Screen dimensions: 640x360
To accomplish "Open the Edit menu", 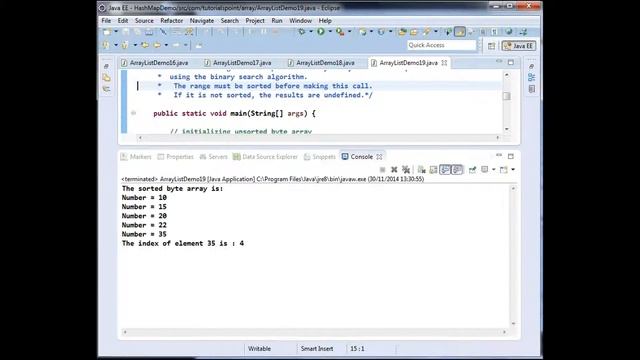I will coord(123,20).
